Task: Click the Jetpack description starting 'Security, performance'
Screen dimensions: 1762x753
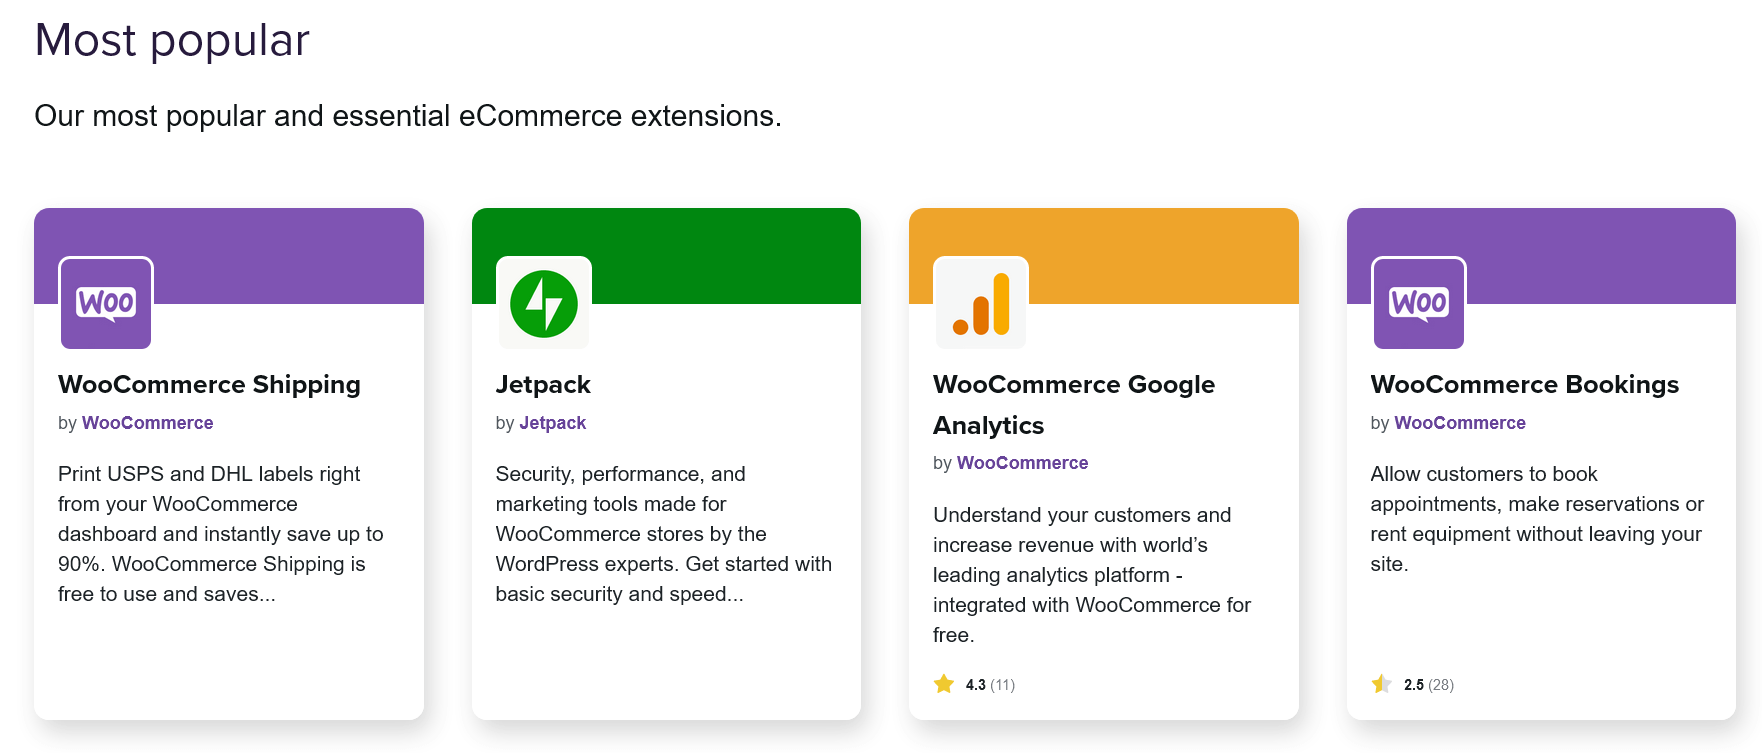Action: click(664, 534)
